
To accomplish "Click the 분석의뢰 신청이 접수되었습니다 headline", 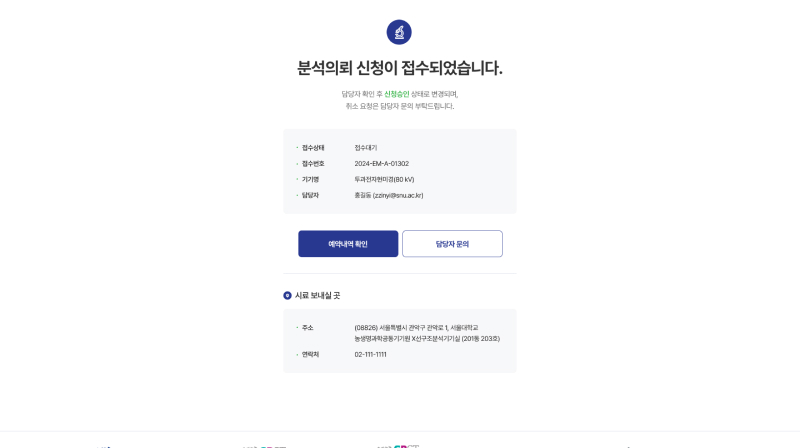I will coord(399,68).
